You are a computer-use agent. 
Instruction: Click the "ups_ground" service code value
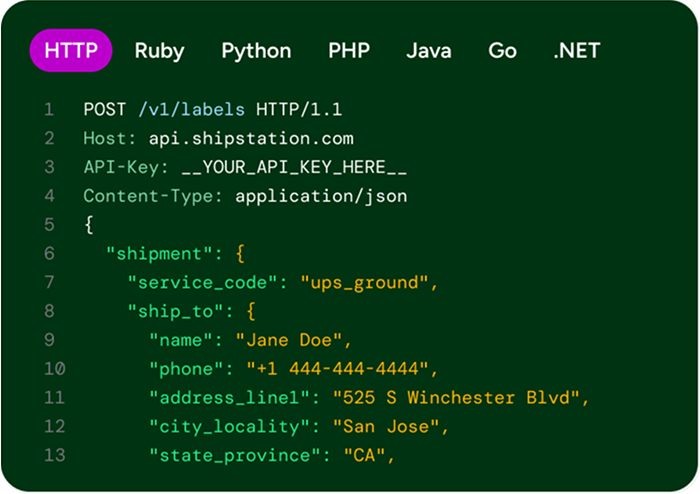pyautogui.click(x=365, y=283)
